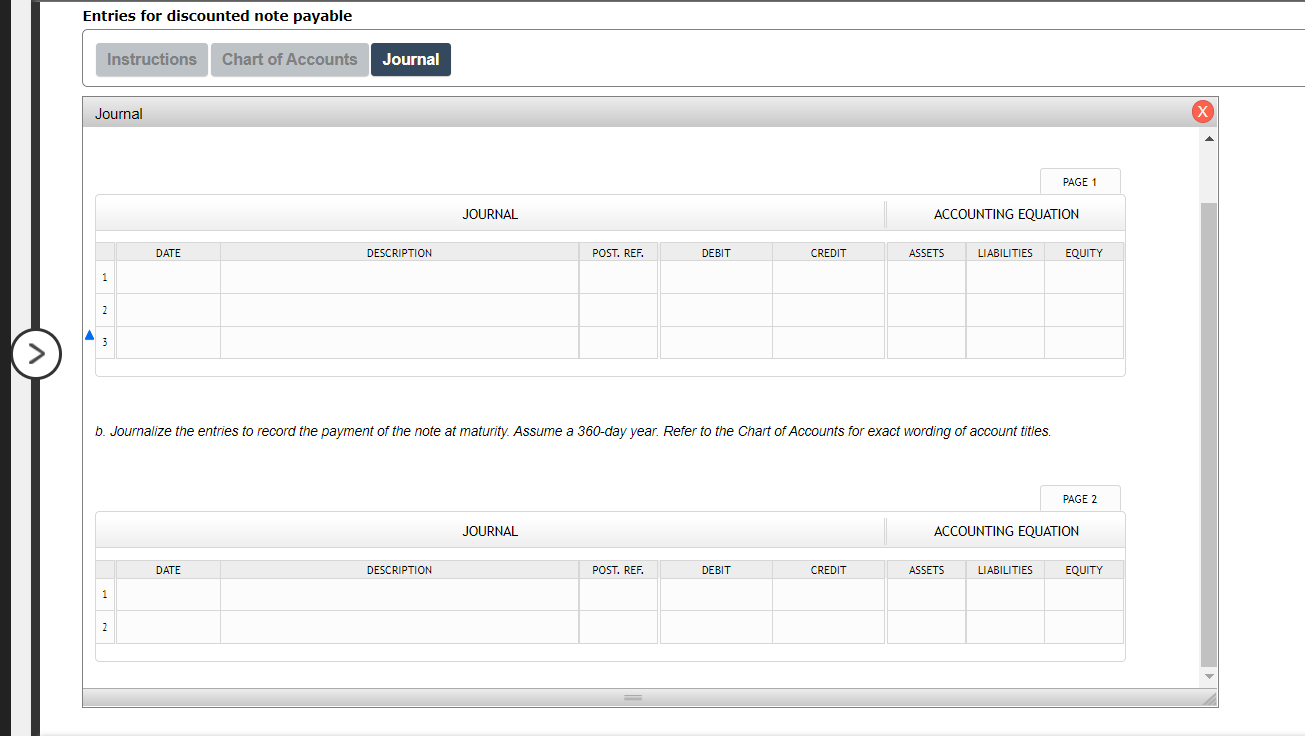This screenshot has width=1305, height=736.
Task: Switch to the Instructions tab
Action: (151, 59)
